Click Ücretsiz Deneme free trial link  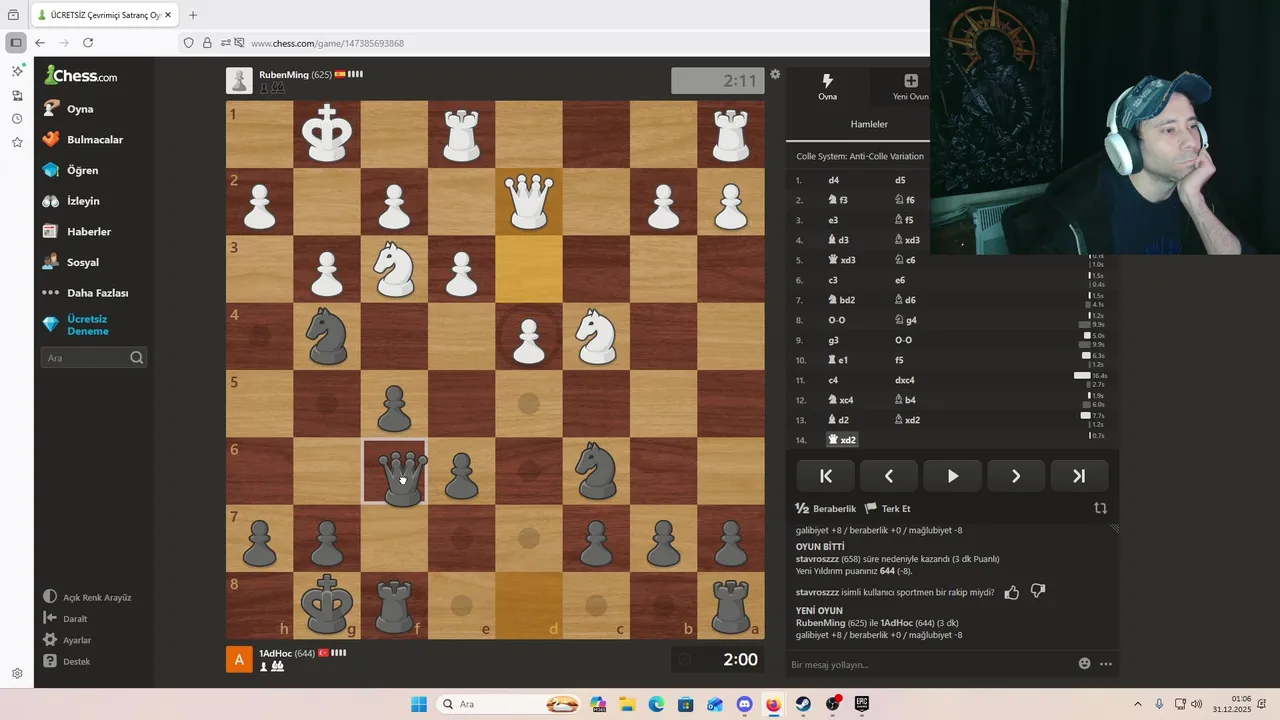[87, 325]
